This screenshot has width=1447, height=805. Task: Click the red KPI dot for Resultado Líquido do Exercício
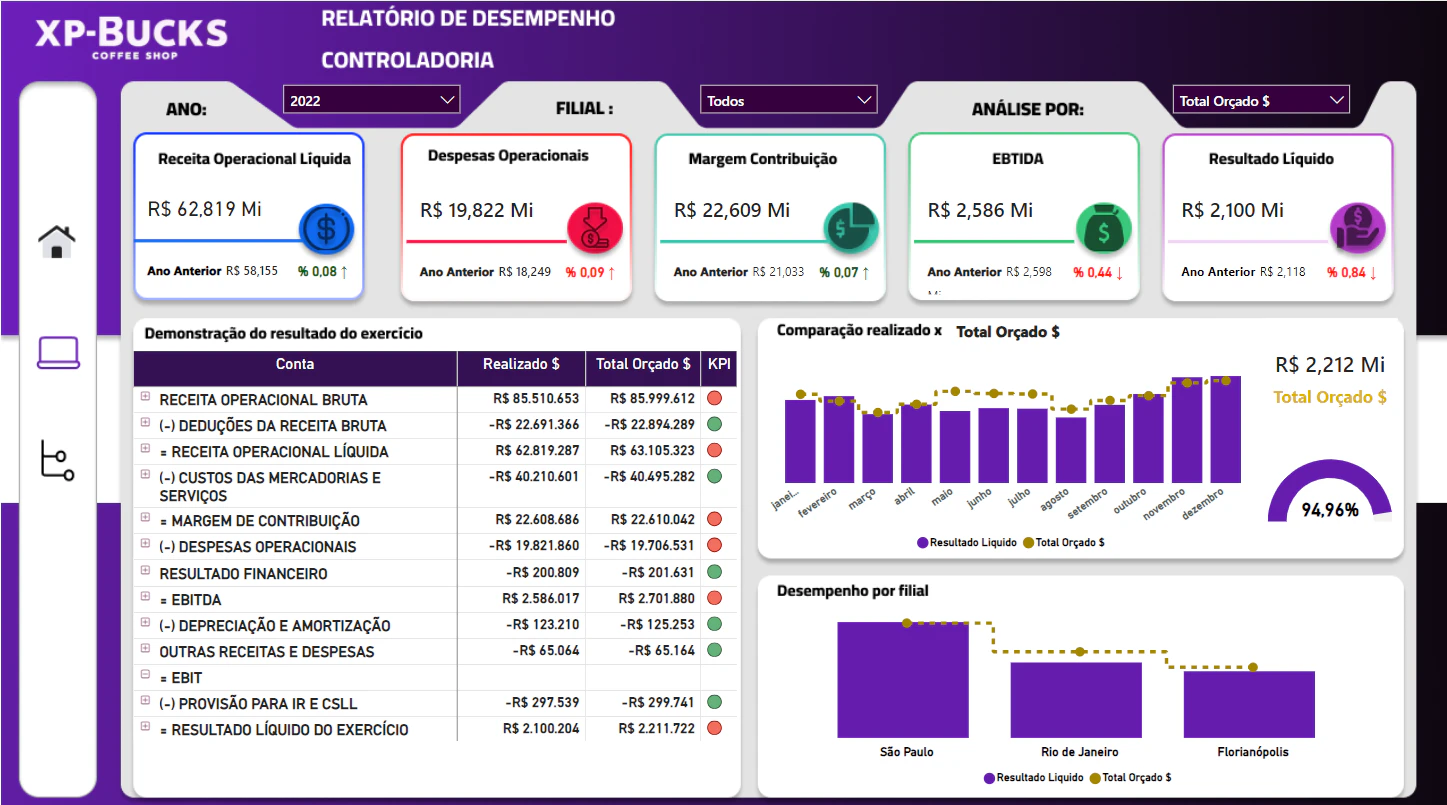714,728
